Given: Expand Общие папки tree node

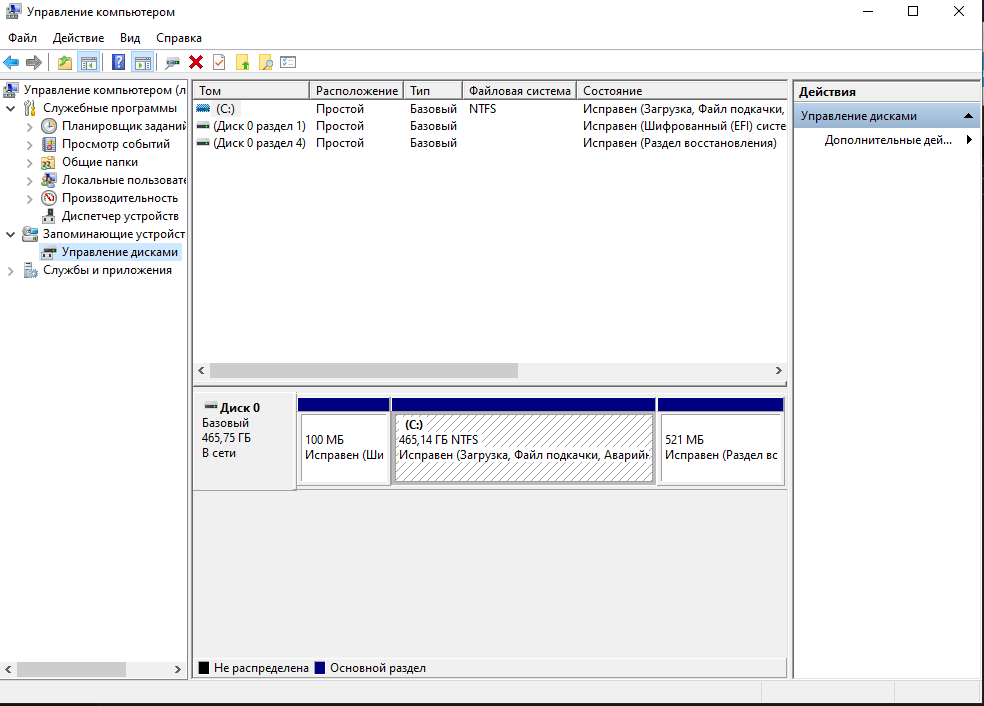Looking at the screenshot, I should point(29,163).
